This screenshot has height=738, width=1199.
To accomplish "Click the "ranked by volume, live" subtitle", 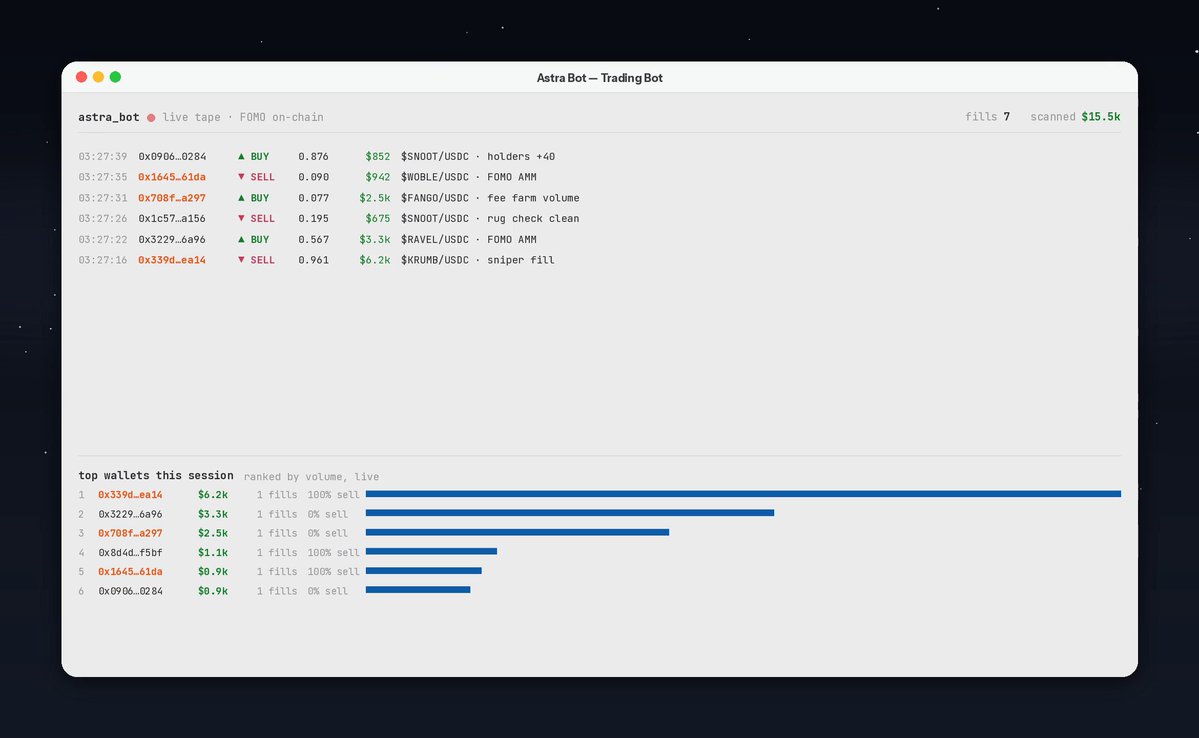I will pyautogui.click(x=311, y=476).
